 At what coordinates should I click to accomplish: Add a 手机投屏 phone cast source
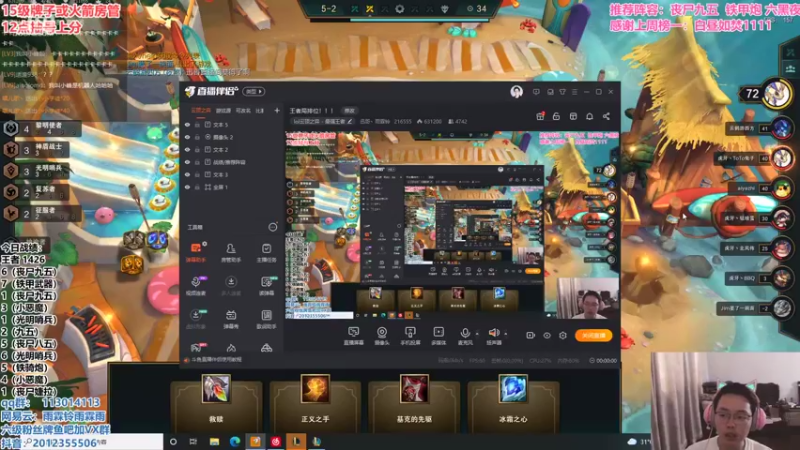coord(410,336)
